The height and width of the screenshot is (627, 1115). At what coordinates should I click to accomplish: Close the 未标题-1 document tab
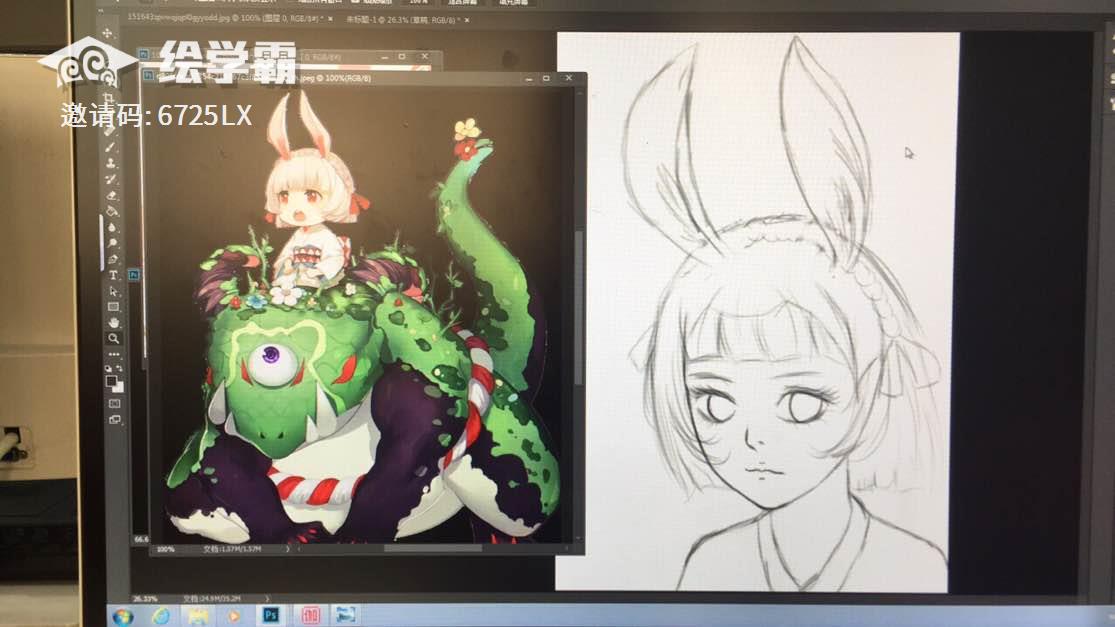467,21
